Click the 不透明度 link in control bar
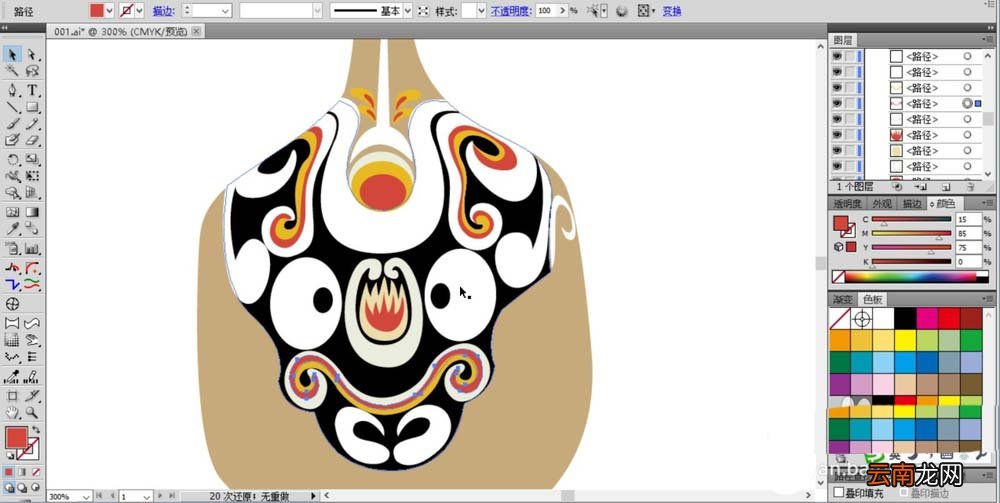 coord(511,11)
